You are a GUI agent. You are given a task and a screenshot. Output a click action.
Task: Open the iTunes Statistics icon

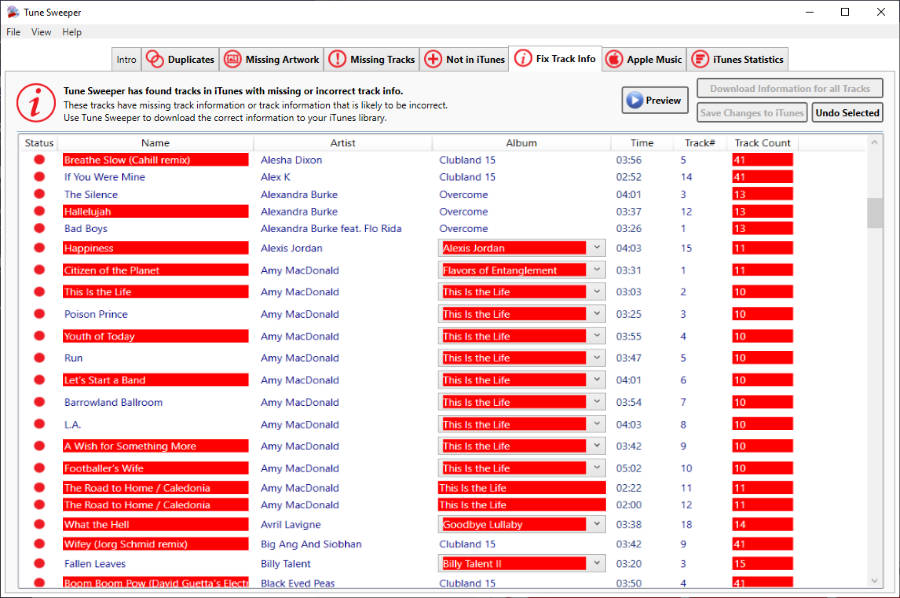[700, 59]
